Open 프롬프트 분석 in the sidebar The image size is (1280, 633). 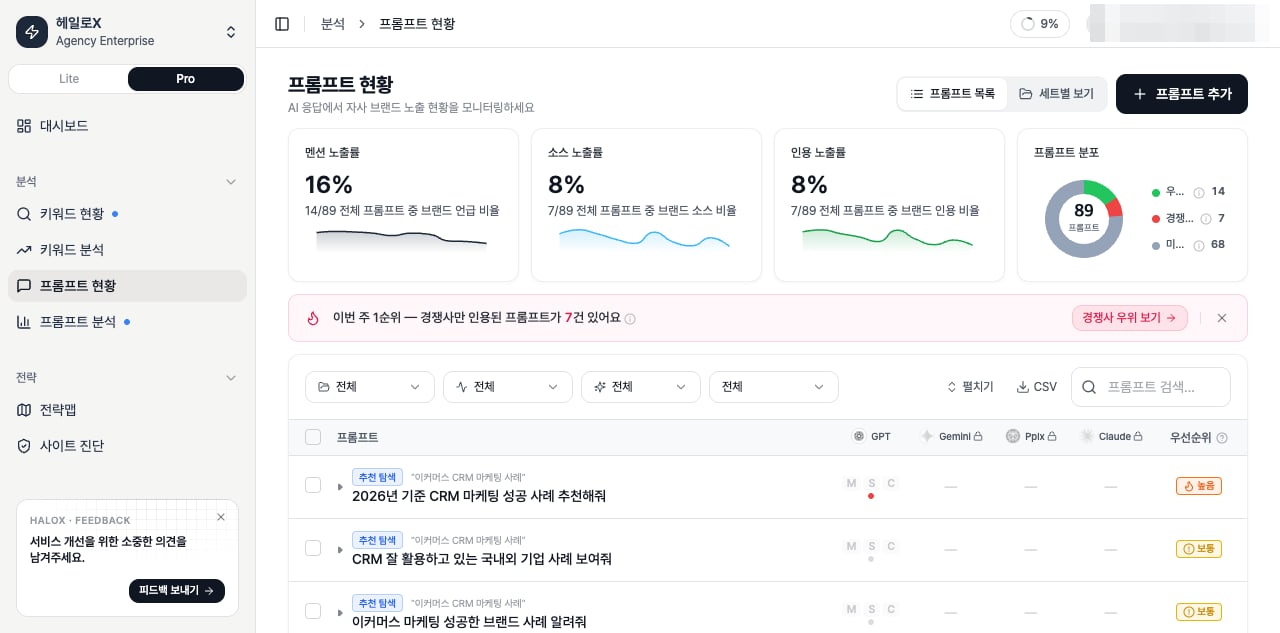127,322
